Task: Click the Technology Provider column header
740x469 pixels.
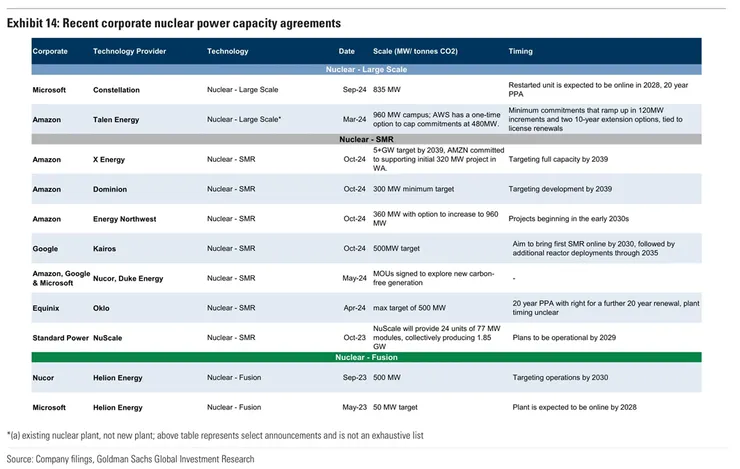Action: pos(129,50)
